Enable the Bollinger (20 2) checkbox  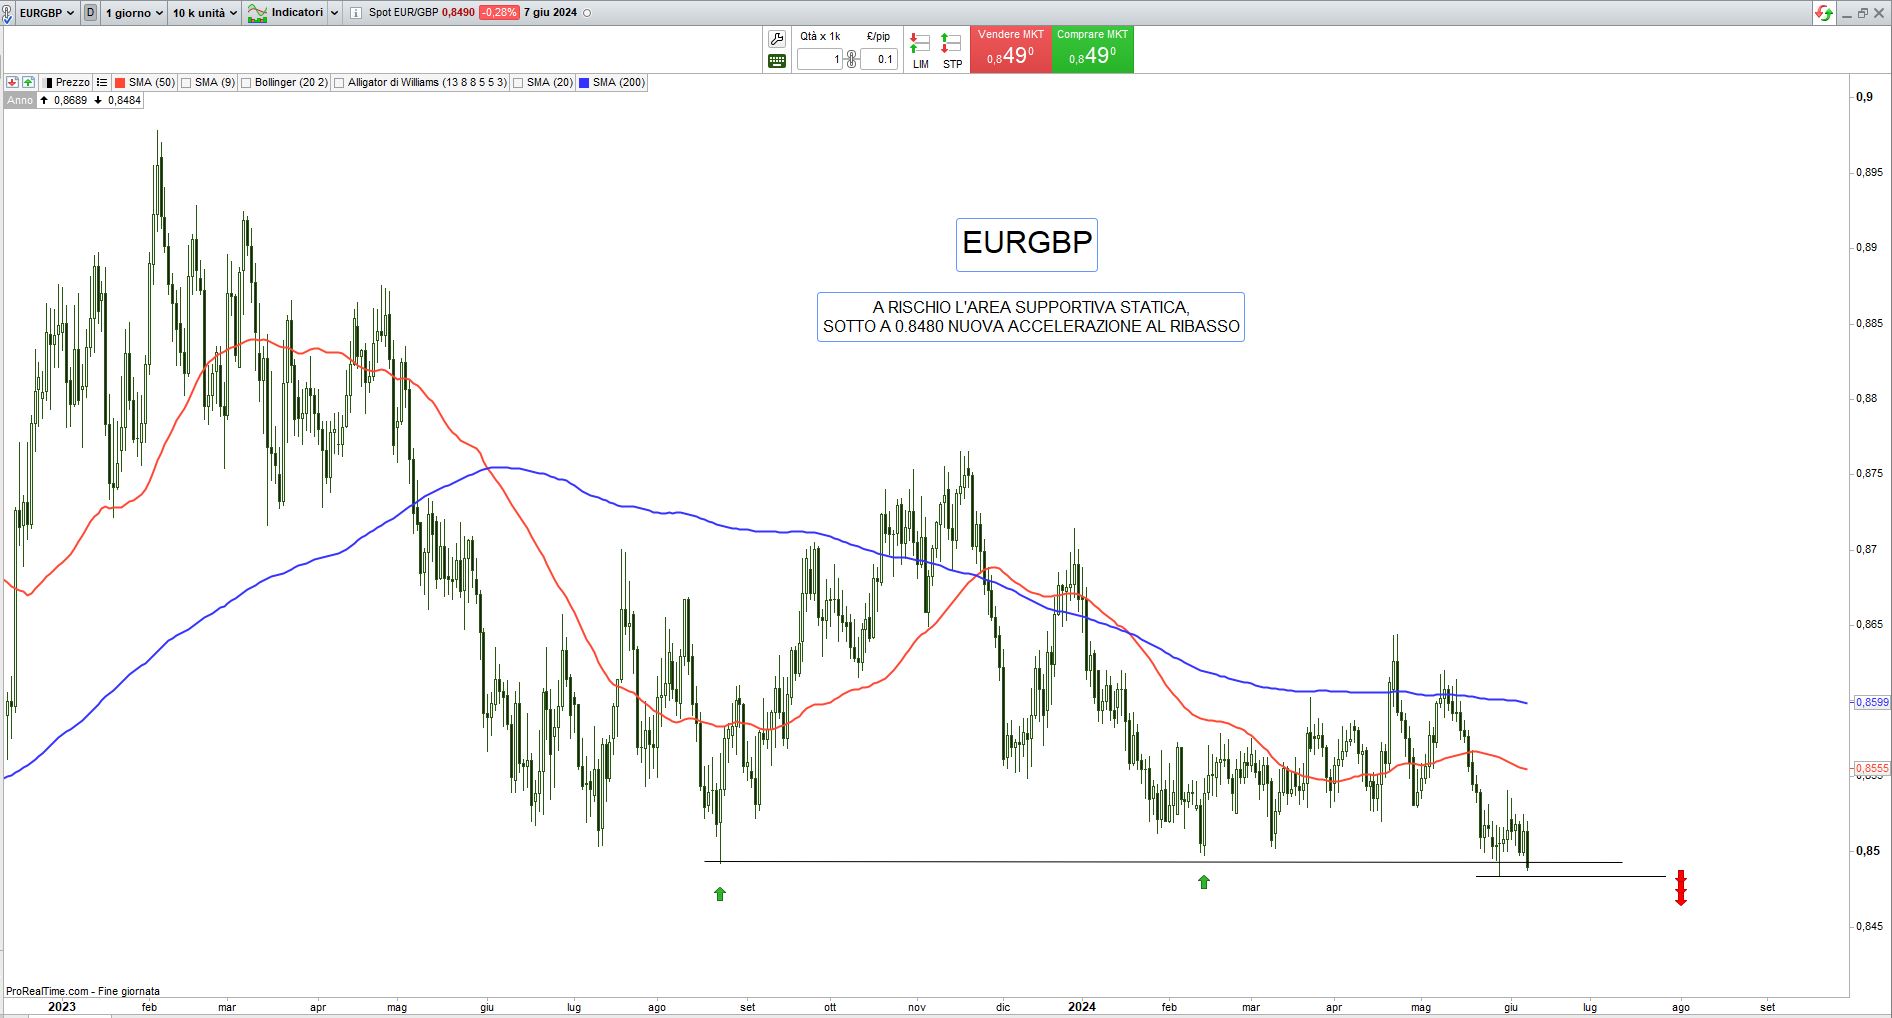click(x=246, y=83)
